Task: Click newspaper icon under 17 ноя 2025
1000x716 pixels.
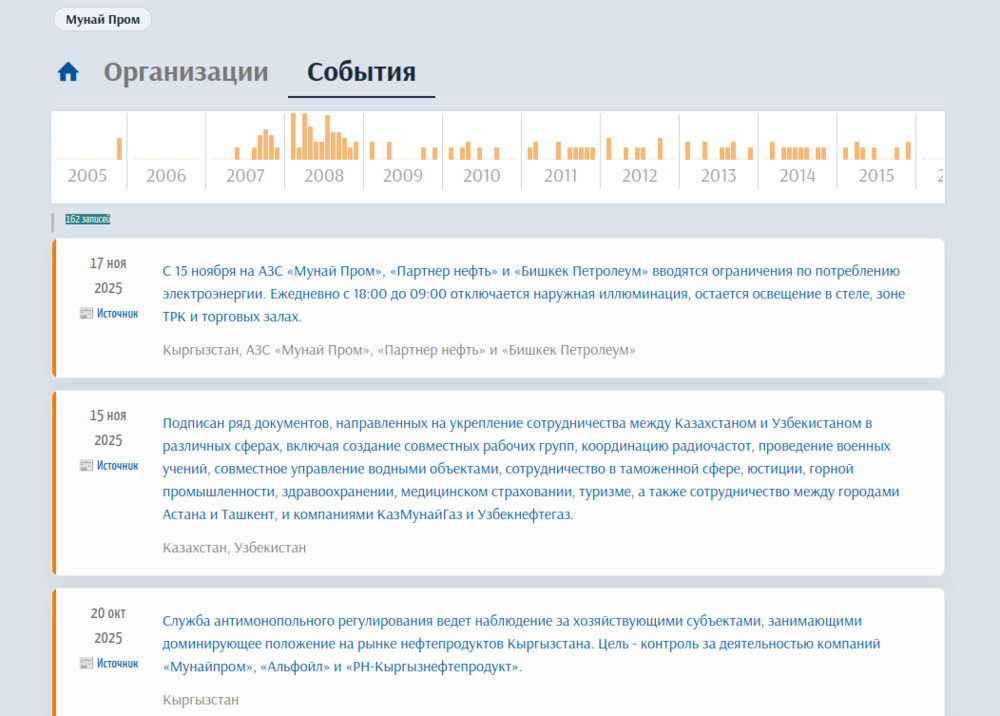Action: coord(86,313)
